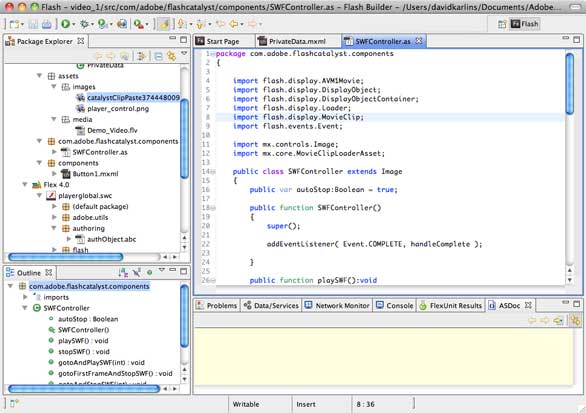Open Outline view menu triangle
The height and width of the screenshot is (413, 586).
[x=161, y=269]
